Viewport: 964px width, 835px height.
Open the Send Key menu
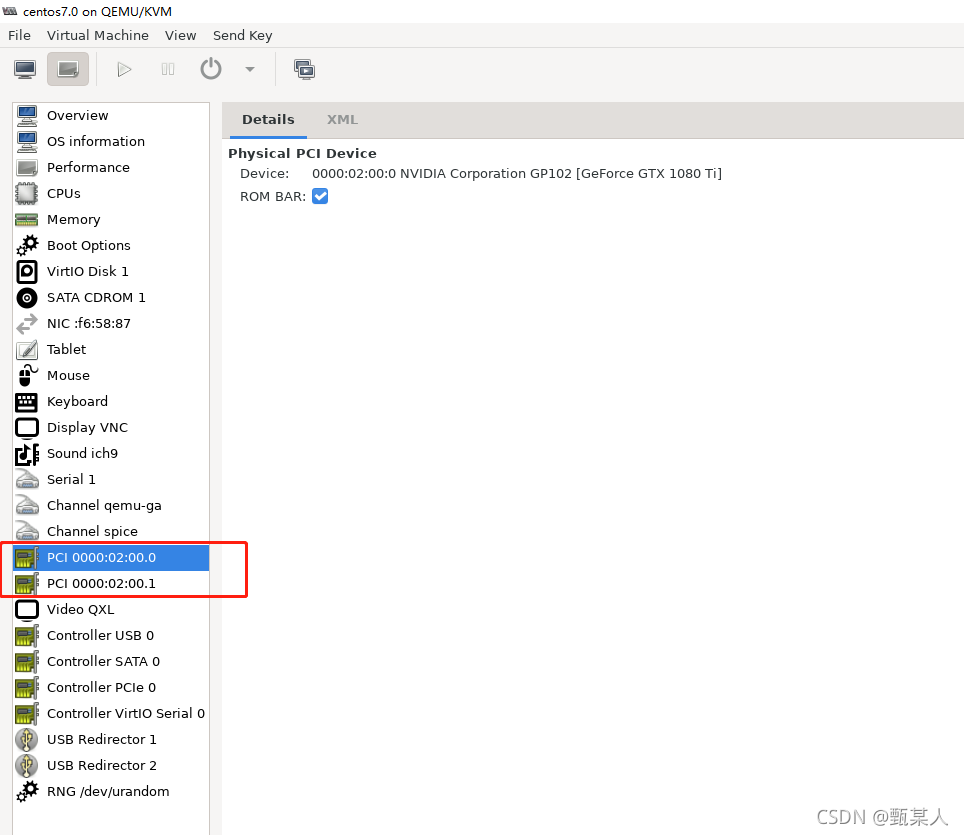coord(242,35)
